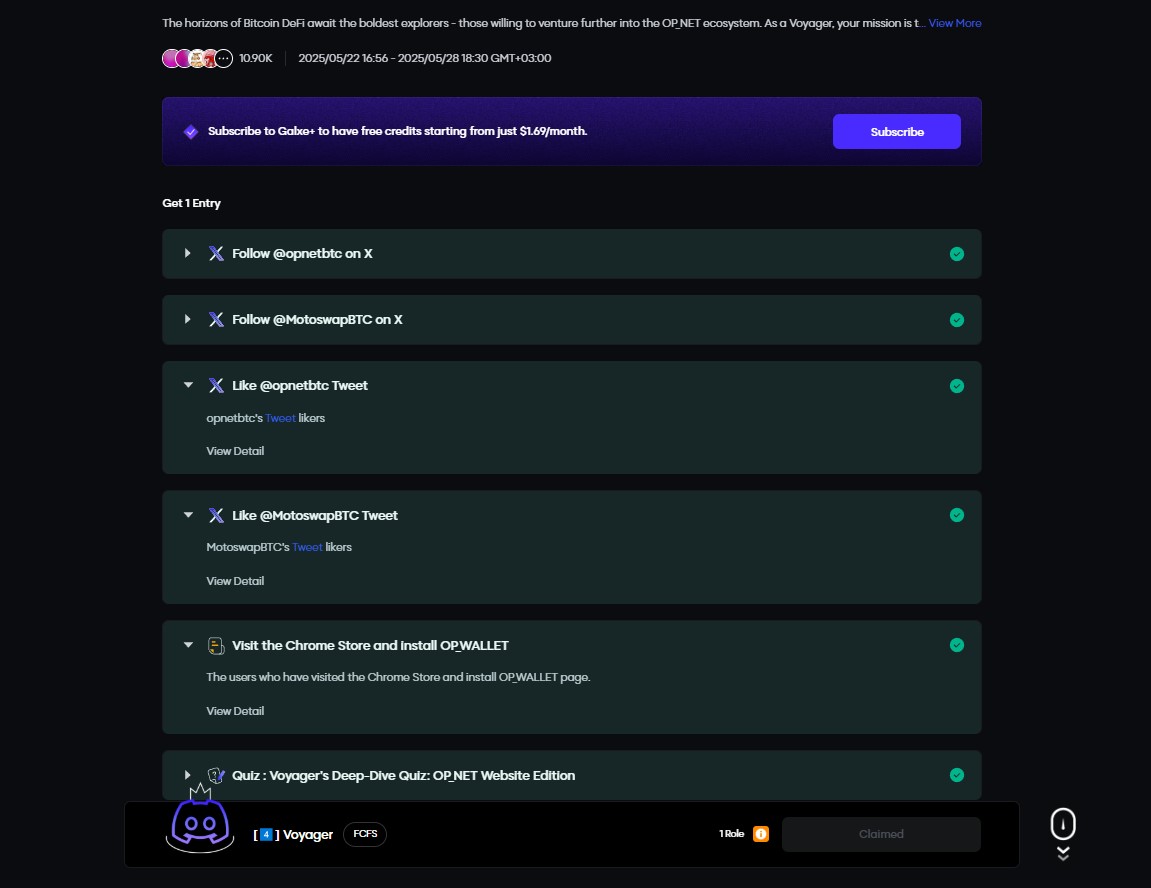Screen dimensions: 1151x888
Task: Open View Detail under Like @MotoswapBTC Tweet
Action: coord(235,581)
